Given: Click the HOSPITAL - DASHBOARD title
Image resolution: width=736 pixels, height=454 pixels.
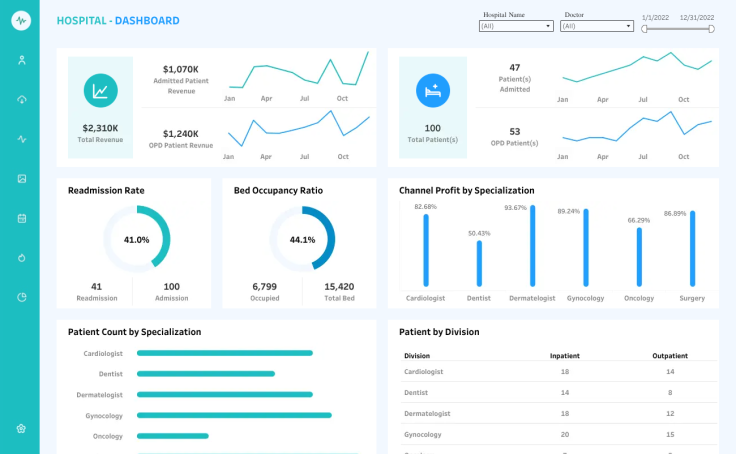Looking at the screenshot, I should [118, 21].
